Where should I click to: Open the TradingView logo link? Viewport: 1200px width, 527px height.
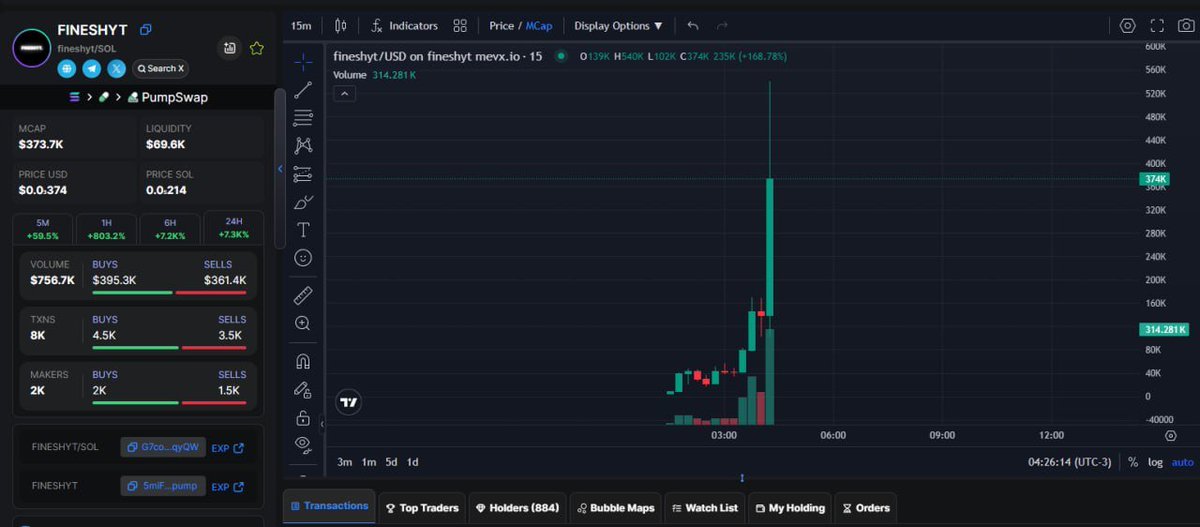[x=348, y=402]
